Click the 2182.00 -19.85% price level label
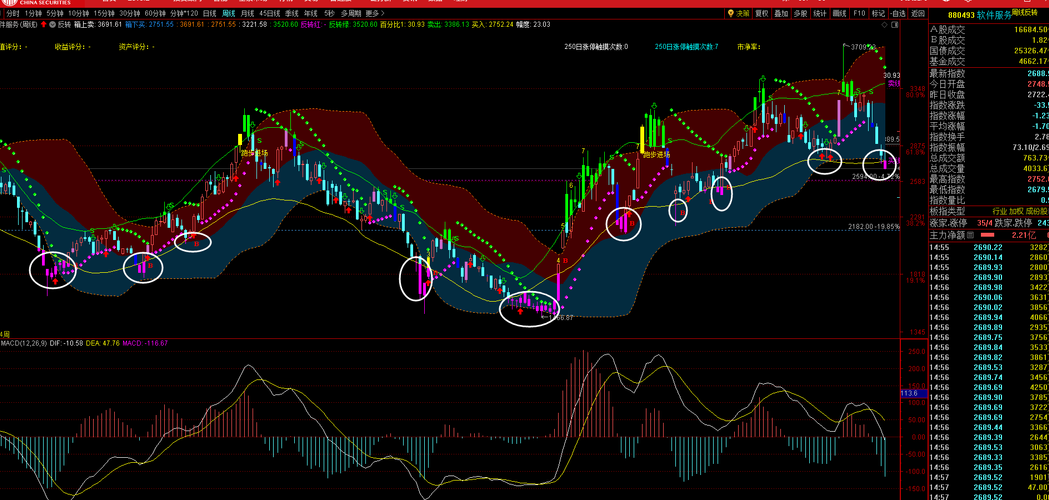The width and height of the screenshot is (1049, 500). (874, 226)
